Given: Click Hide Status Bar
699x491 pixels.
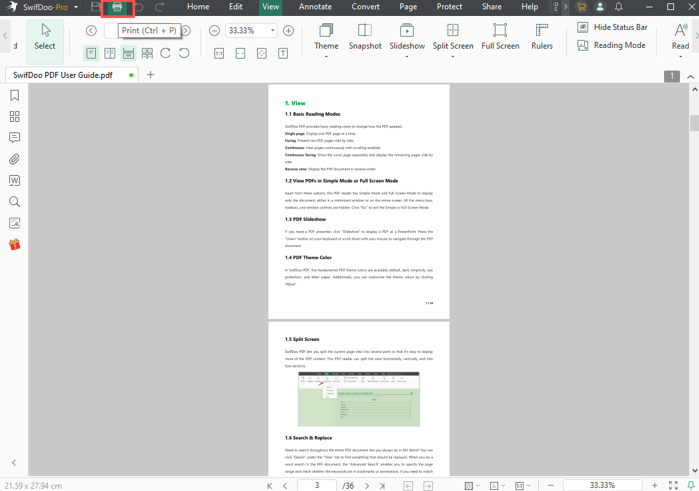Looking at the screenshot, I should tap(613, 27).
